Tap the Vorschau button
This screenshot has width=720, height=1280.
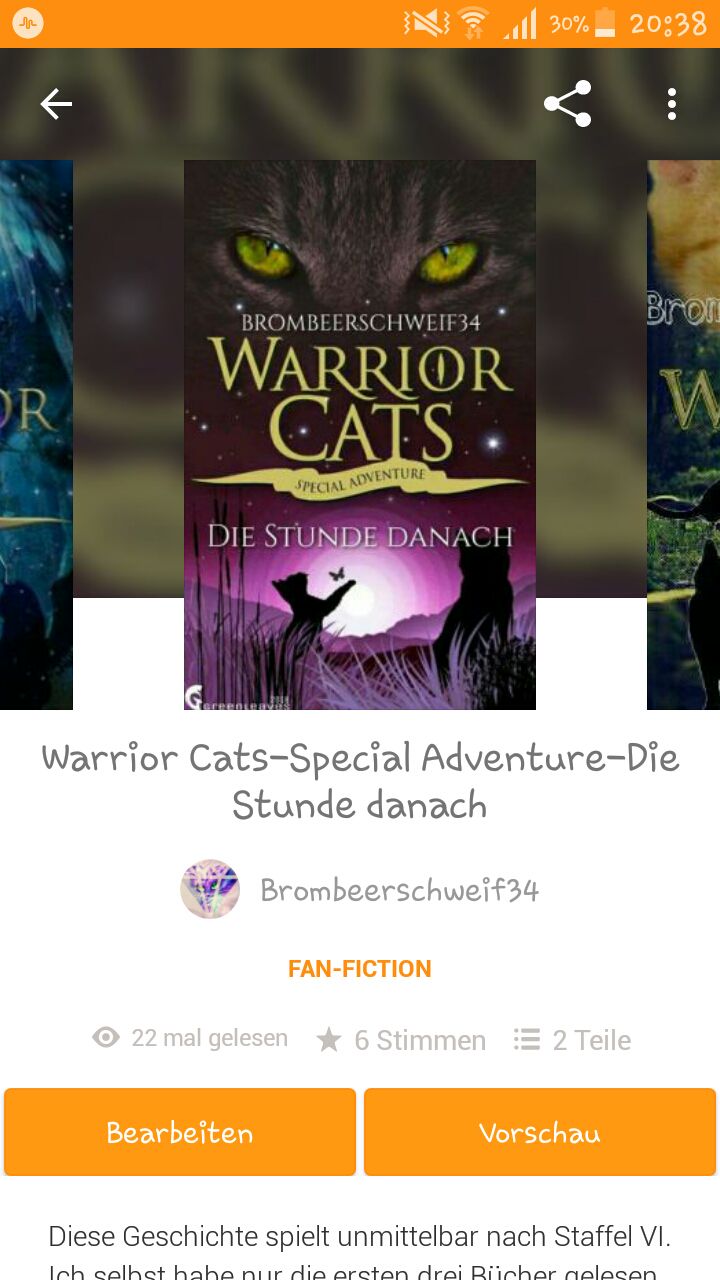pos(540,1132)
